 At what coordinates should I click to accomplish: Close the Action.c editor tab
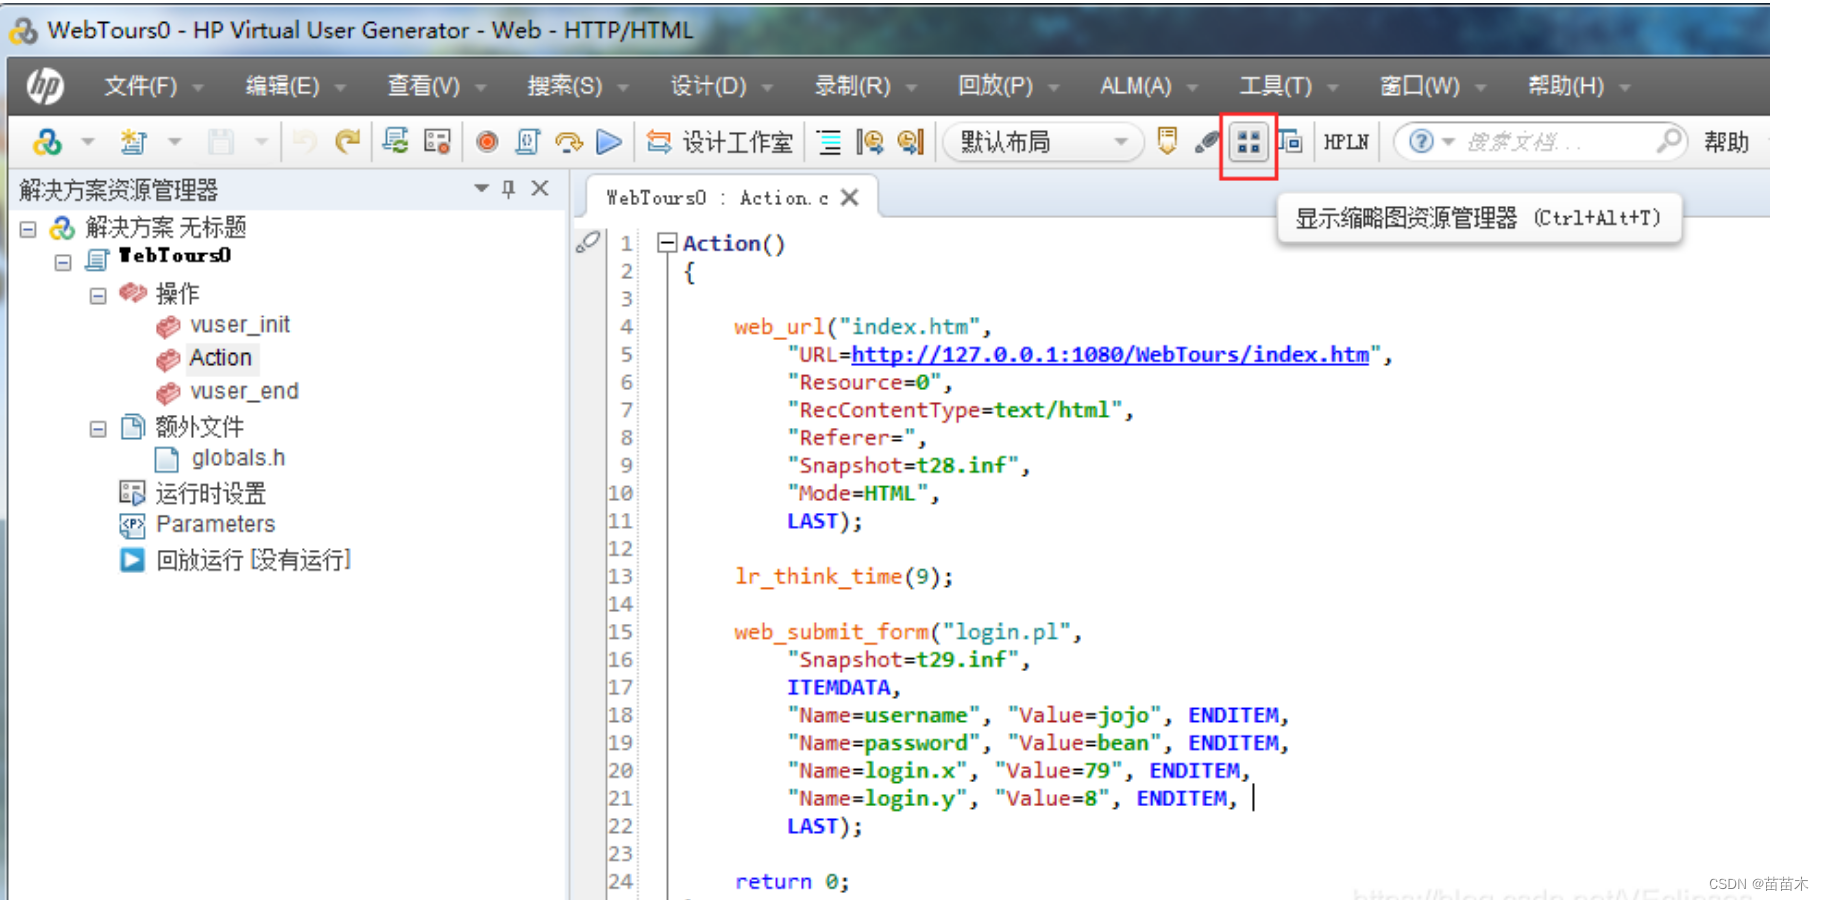(850, 197)
